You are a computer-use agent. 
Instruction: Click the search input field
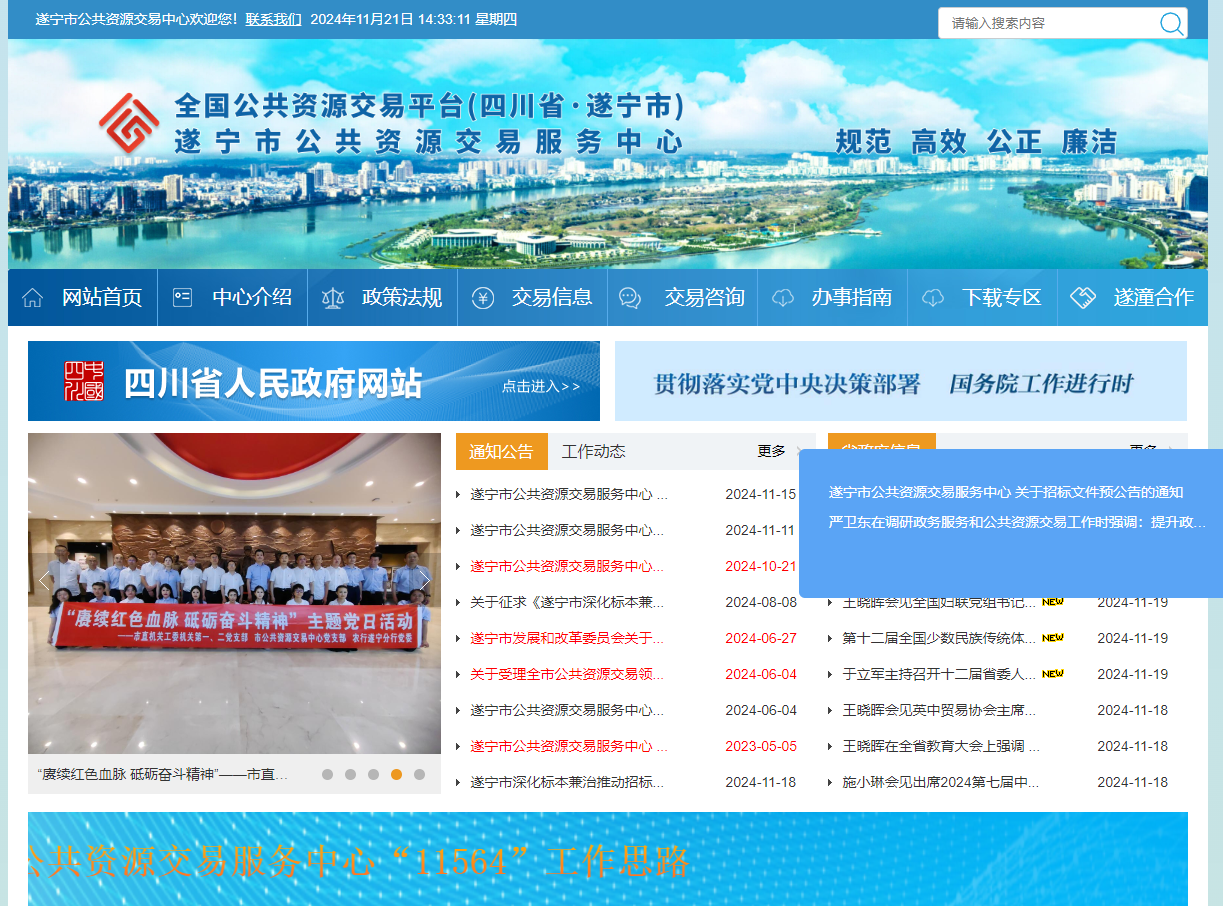(x=1045, y=23)
